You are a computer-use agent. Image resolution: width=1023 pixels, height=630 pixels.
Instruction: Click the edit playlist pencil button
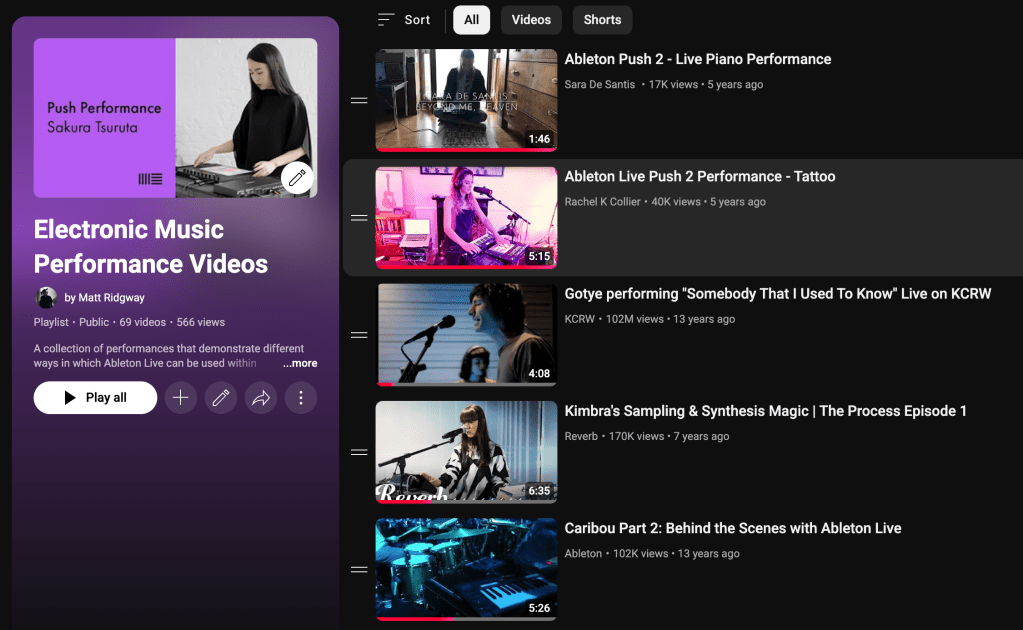220,397
